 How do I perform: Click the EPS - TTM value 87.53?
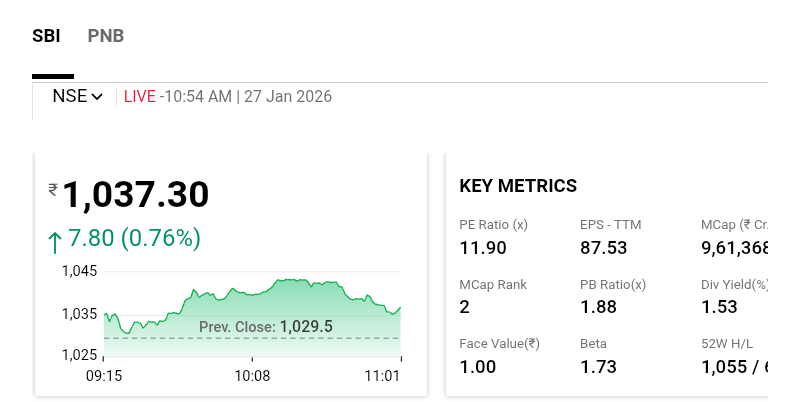click(603, 247)
